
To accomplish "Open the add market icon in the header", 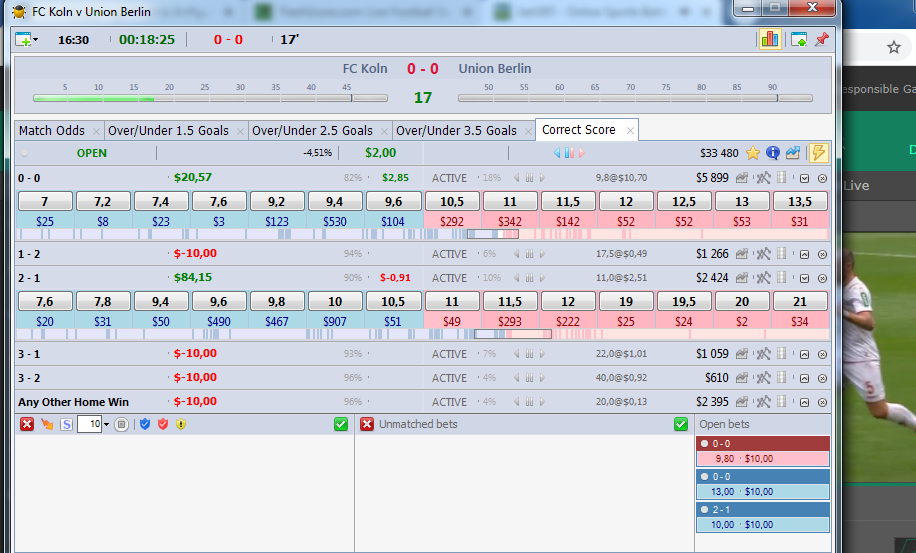I will [x=25, y=40].
